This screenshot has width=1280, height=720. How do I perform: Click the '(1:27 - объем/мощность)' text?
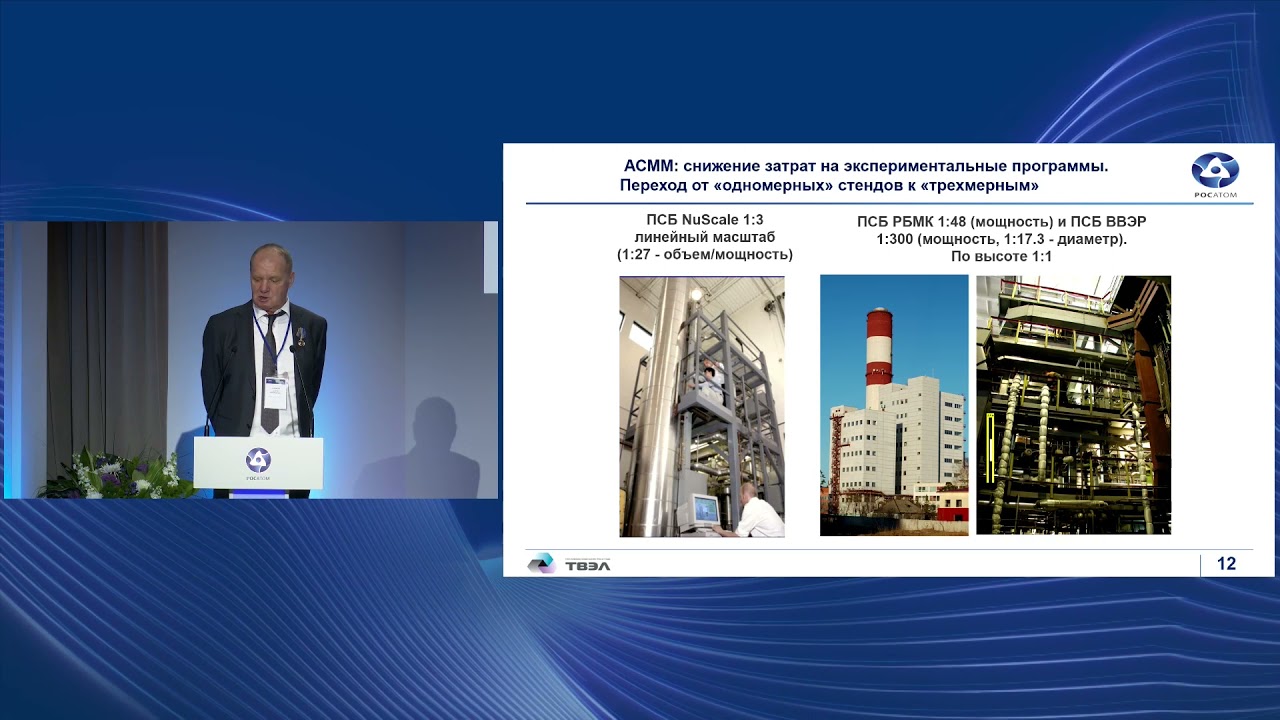coord(704,255)
